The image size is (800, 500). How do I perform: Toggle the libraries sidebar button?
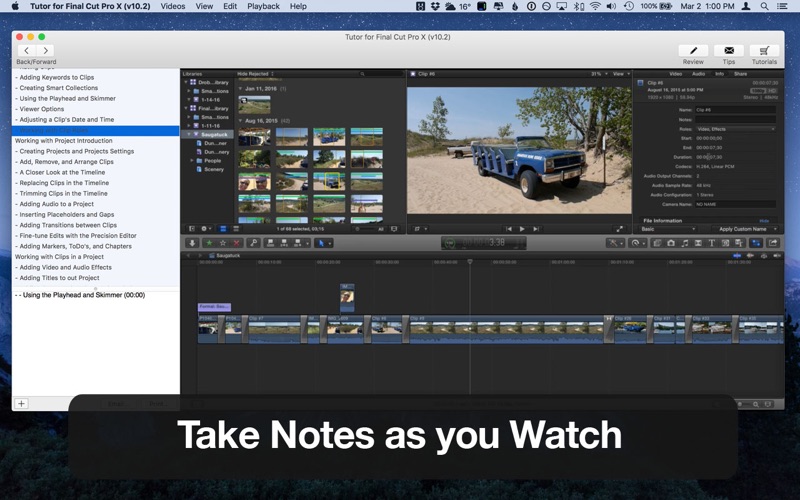(192, 229)
